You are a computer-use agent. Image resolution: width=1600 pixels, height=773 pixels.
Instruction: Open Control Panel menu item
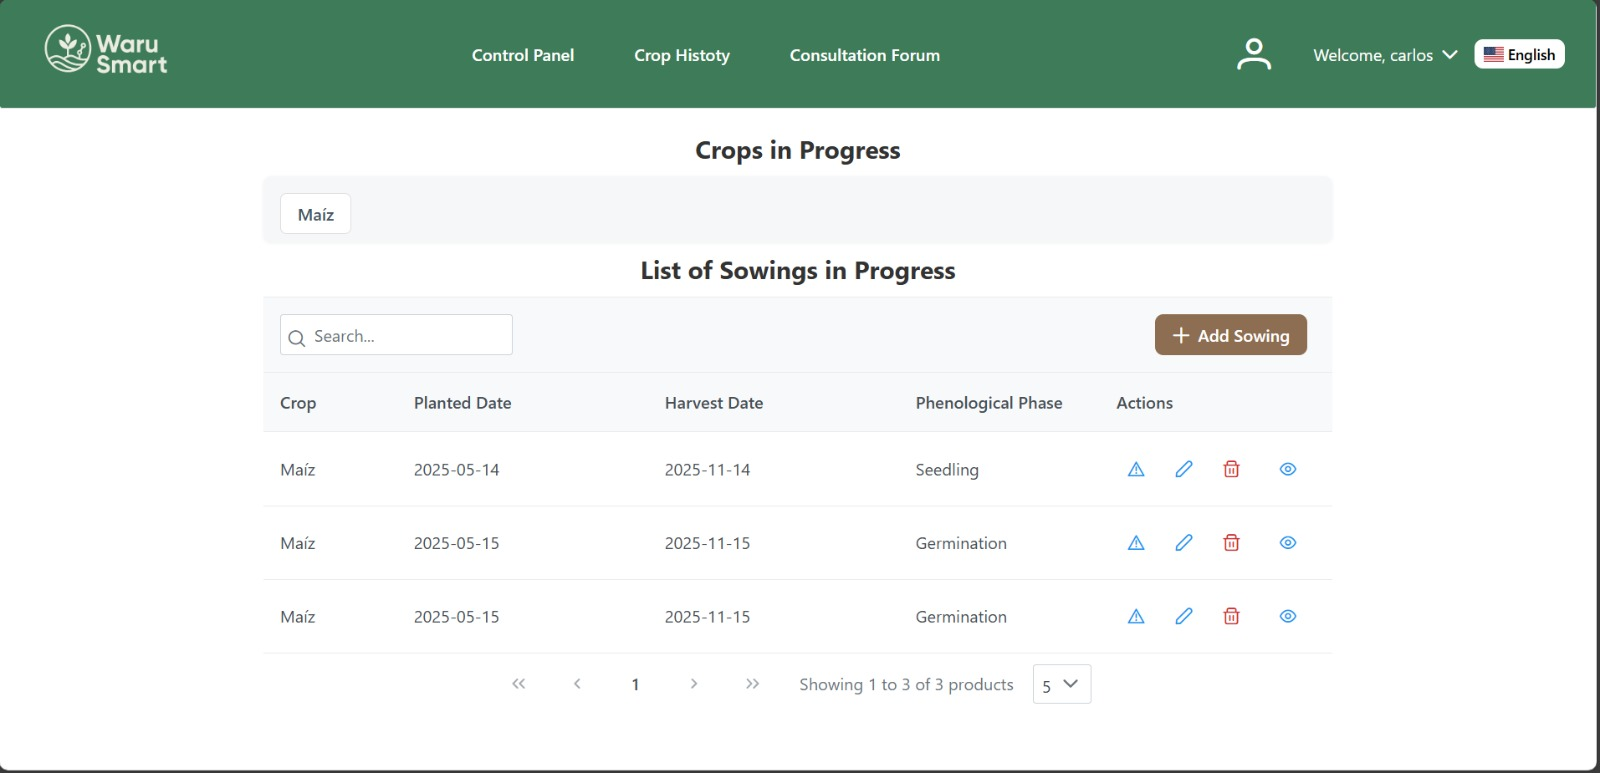(x=523, y=55)
